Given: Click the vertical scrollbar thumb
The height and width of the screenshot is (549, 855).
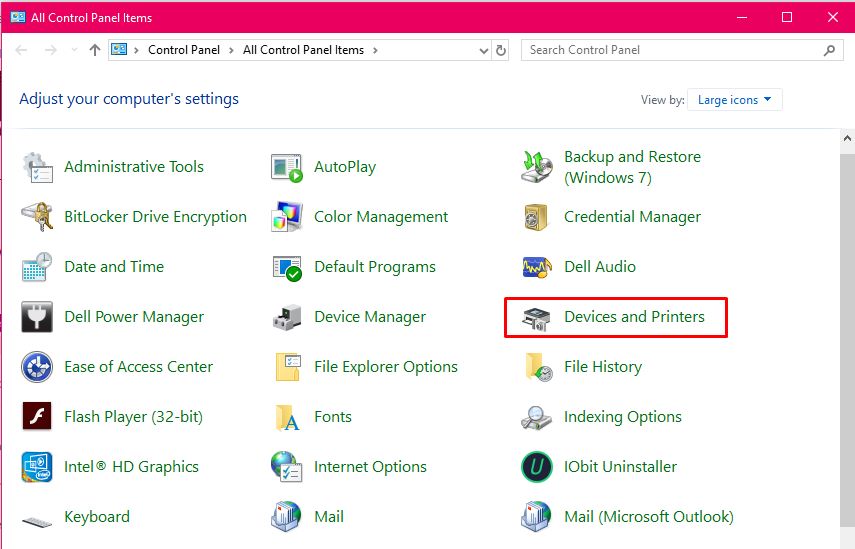Looking at the screenshot, I should [847, 341].
